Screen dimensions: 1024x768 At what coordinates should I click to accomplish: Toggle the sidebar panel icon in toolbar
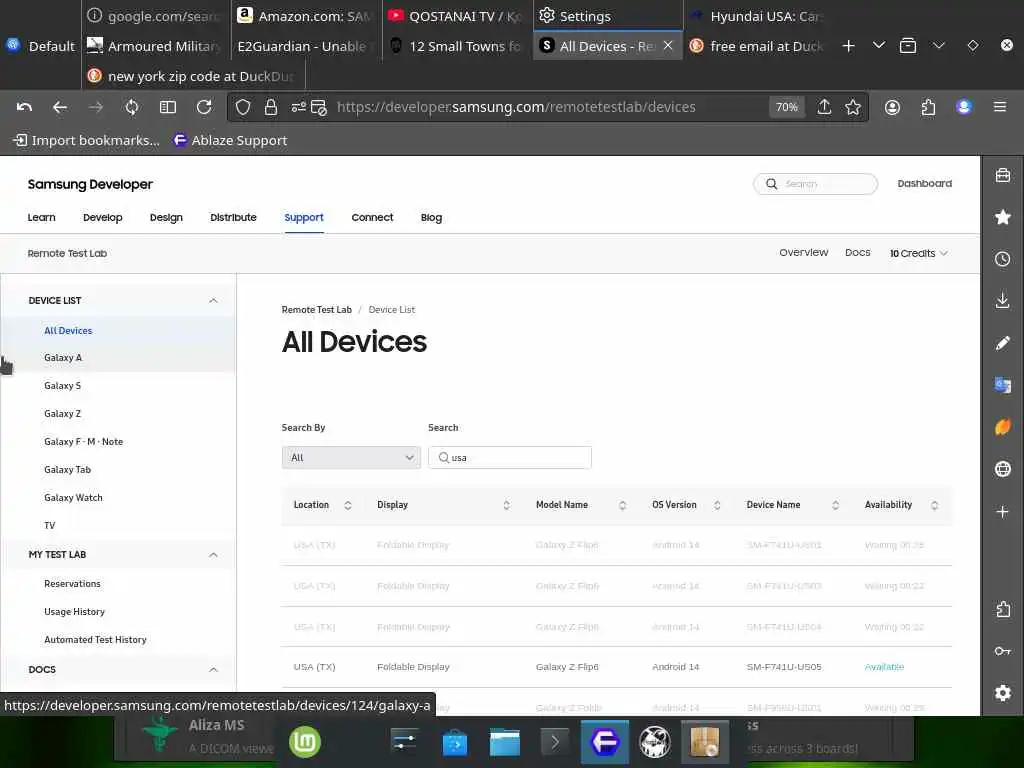[168, 107]
